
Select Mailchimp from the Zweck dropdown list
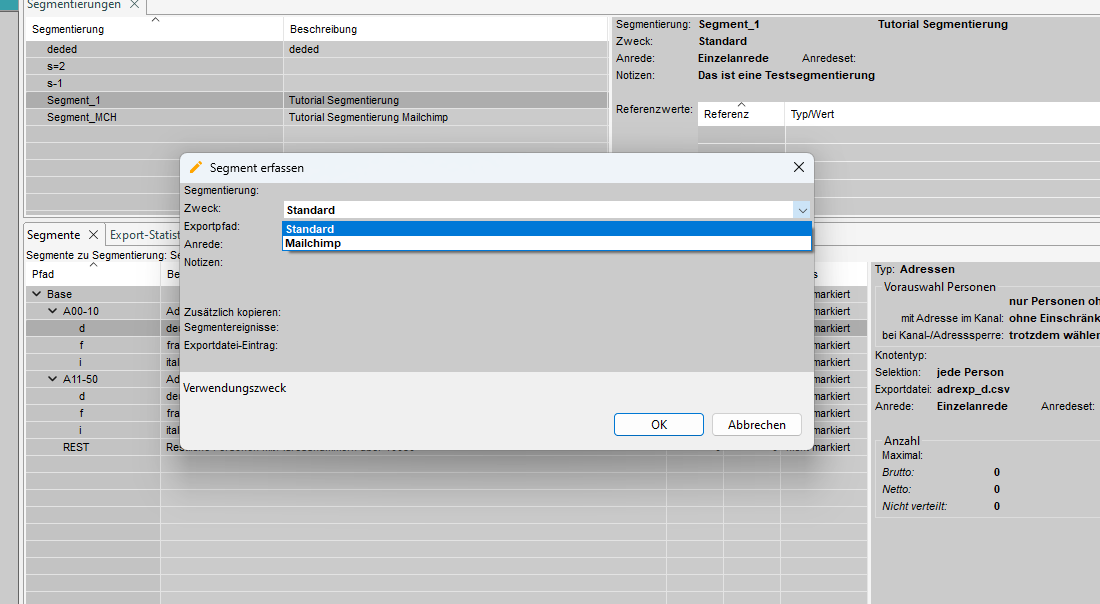[313, 243]
